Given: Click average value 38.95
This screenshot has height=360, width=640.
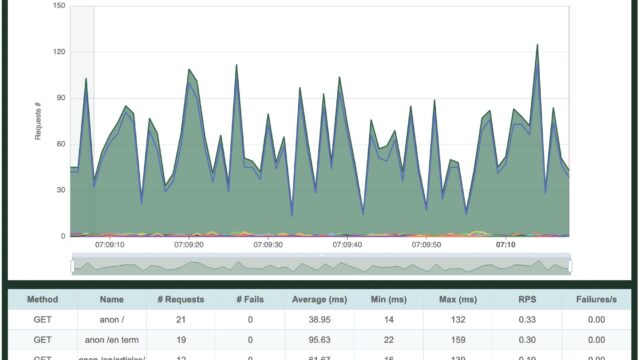Looking at the screenshot, I should (320, 320).
